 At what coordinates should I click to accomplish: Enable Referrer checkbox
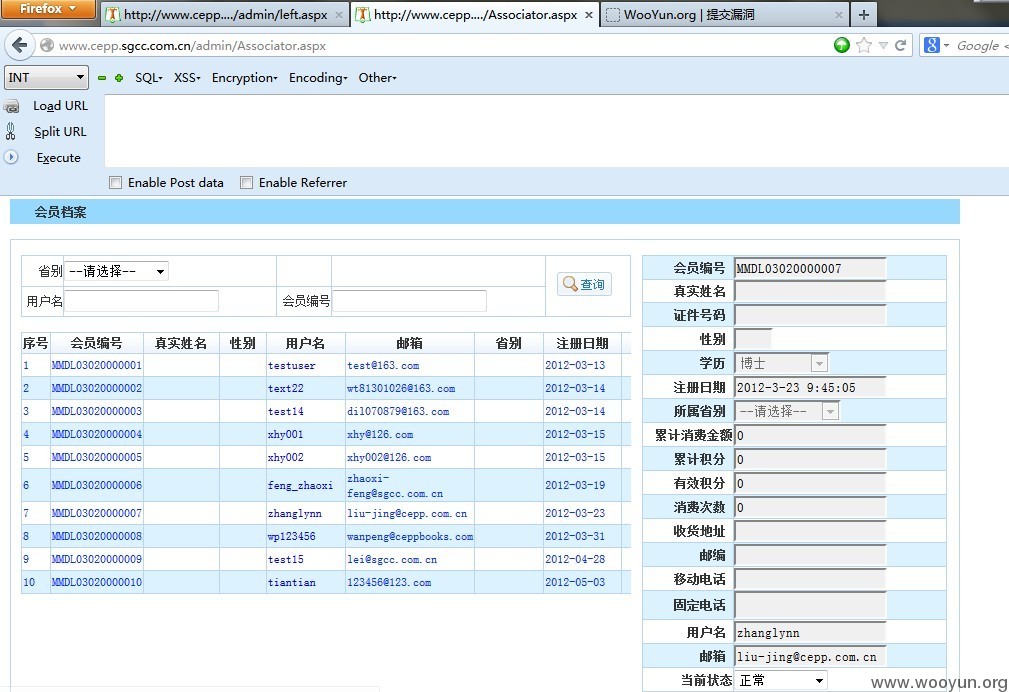coord(246,183)
